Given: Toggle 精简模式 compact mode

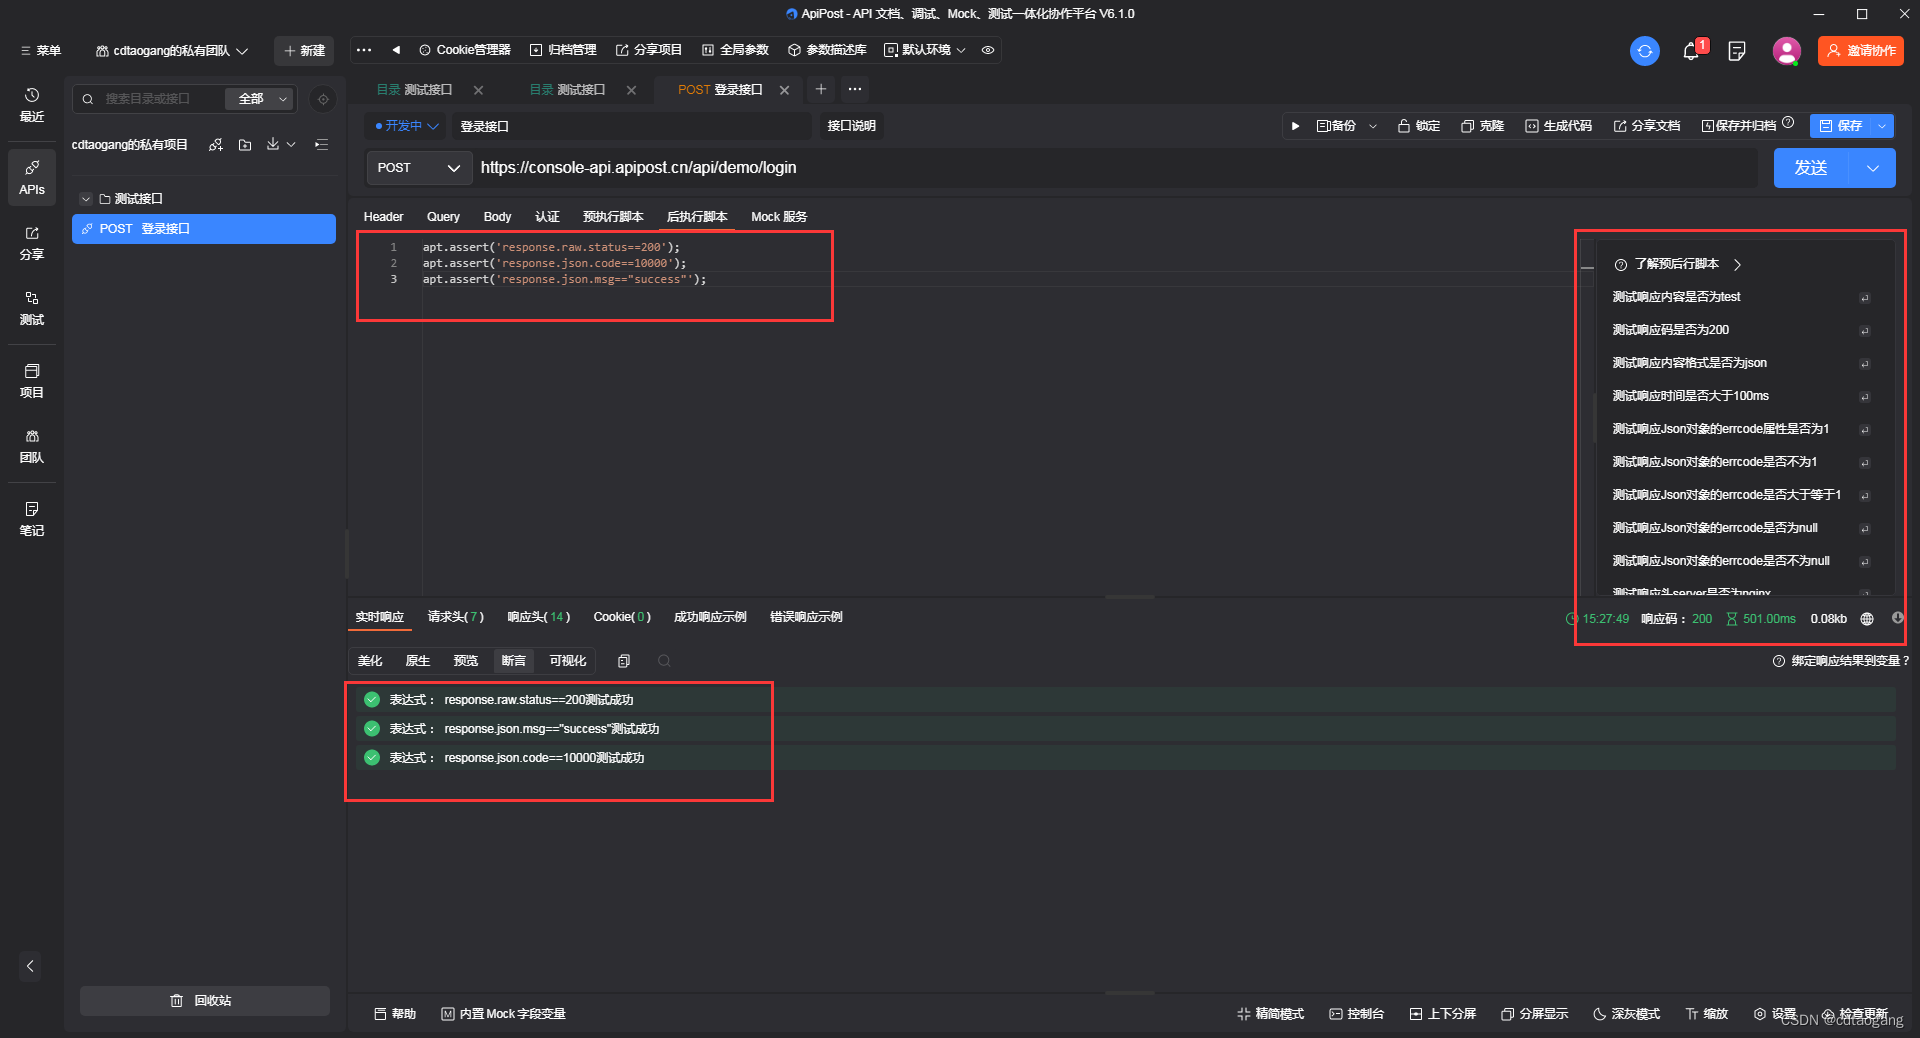Looking at the screenshot, I should (1271, 1014).
